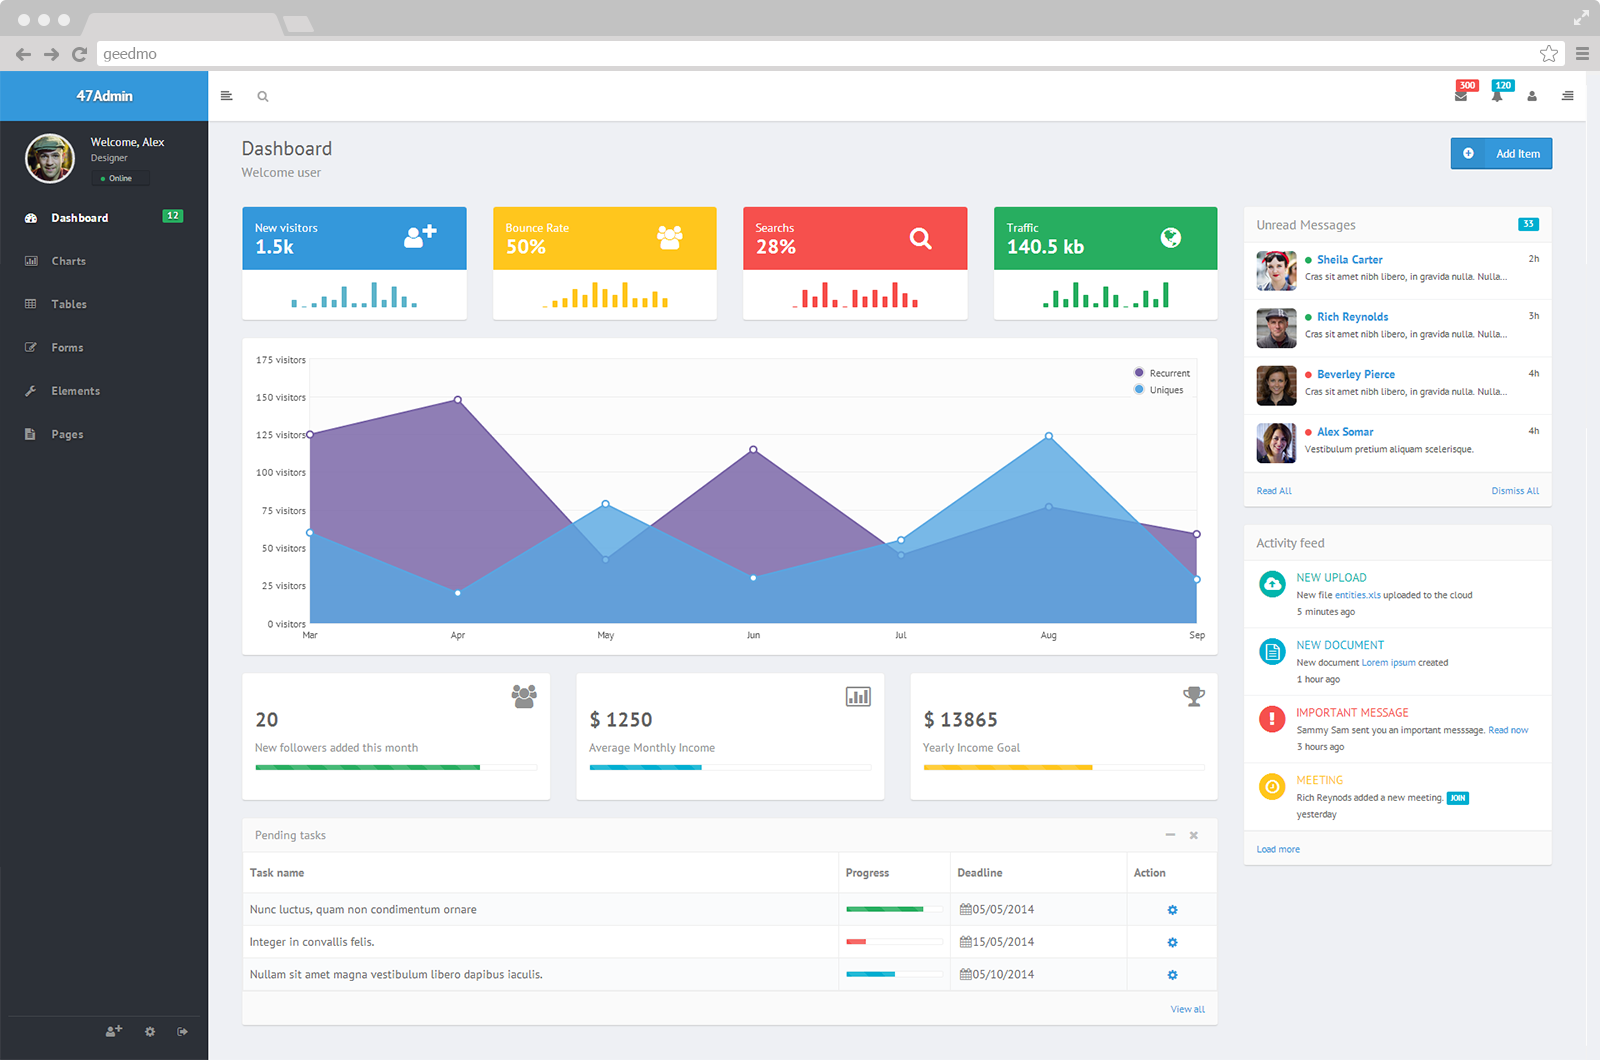Toggle the Uniques series in chart legend
The width and height of the screenshot is (1600, 1060).
click(x=1160, y=390)
